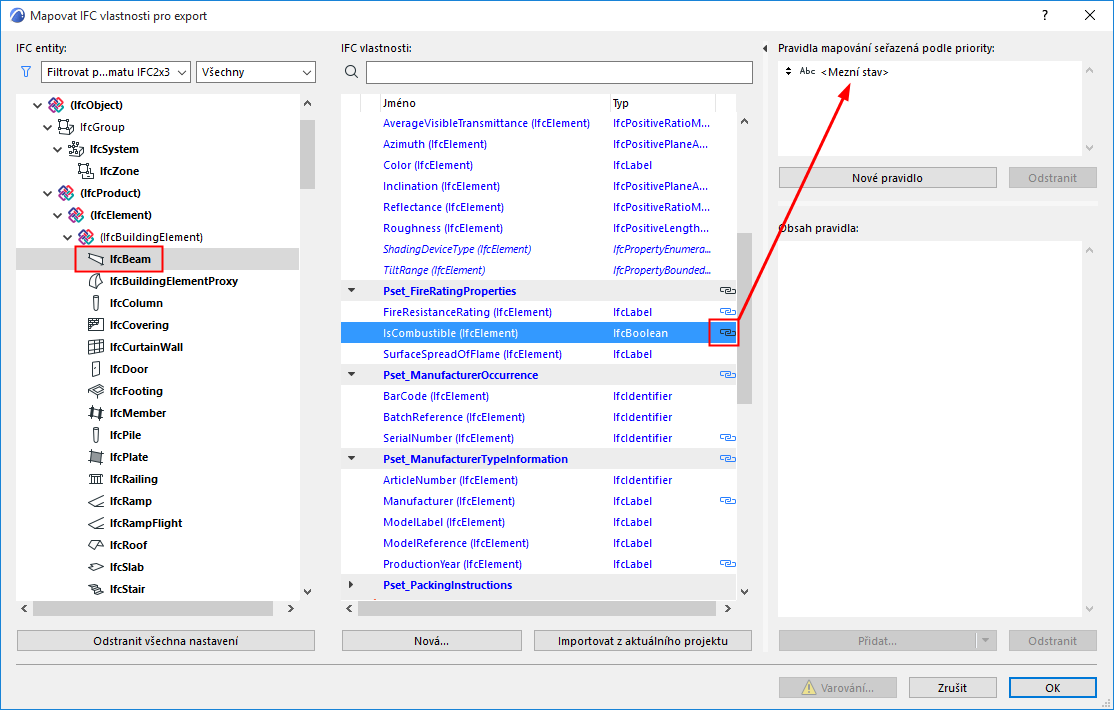Click the IFC vlastnosti search field
Image resolution: width=1114 pixels, height=710 pixels.
pyautogui.click(x=559, y=72)
